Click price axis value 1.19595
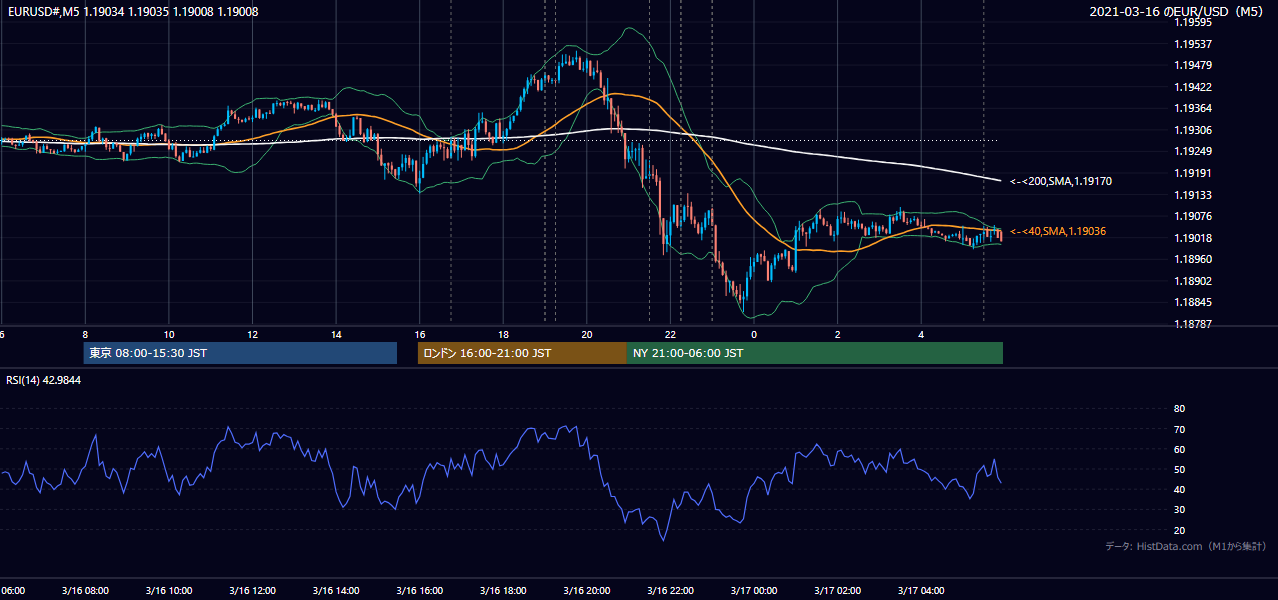 (1193, 22)
